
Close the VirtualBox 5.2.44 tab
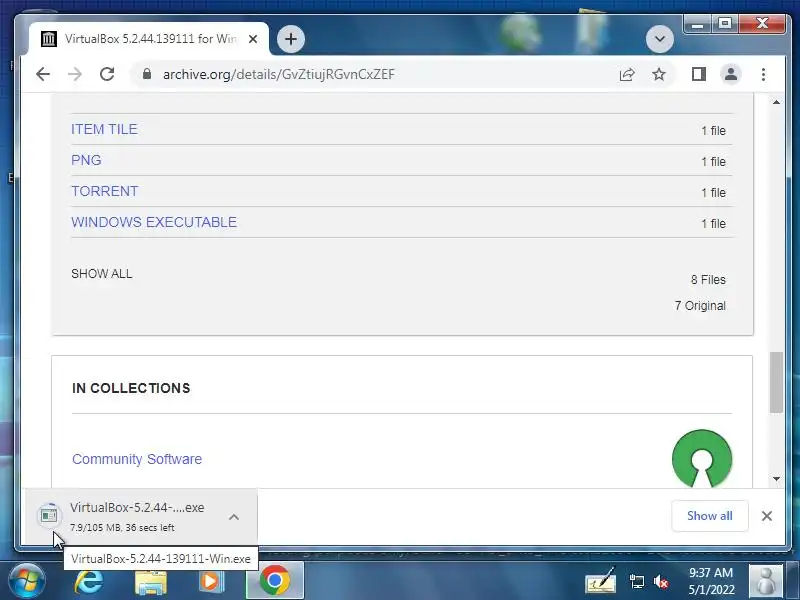point(253,39)
